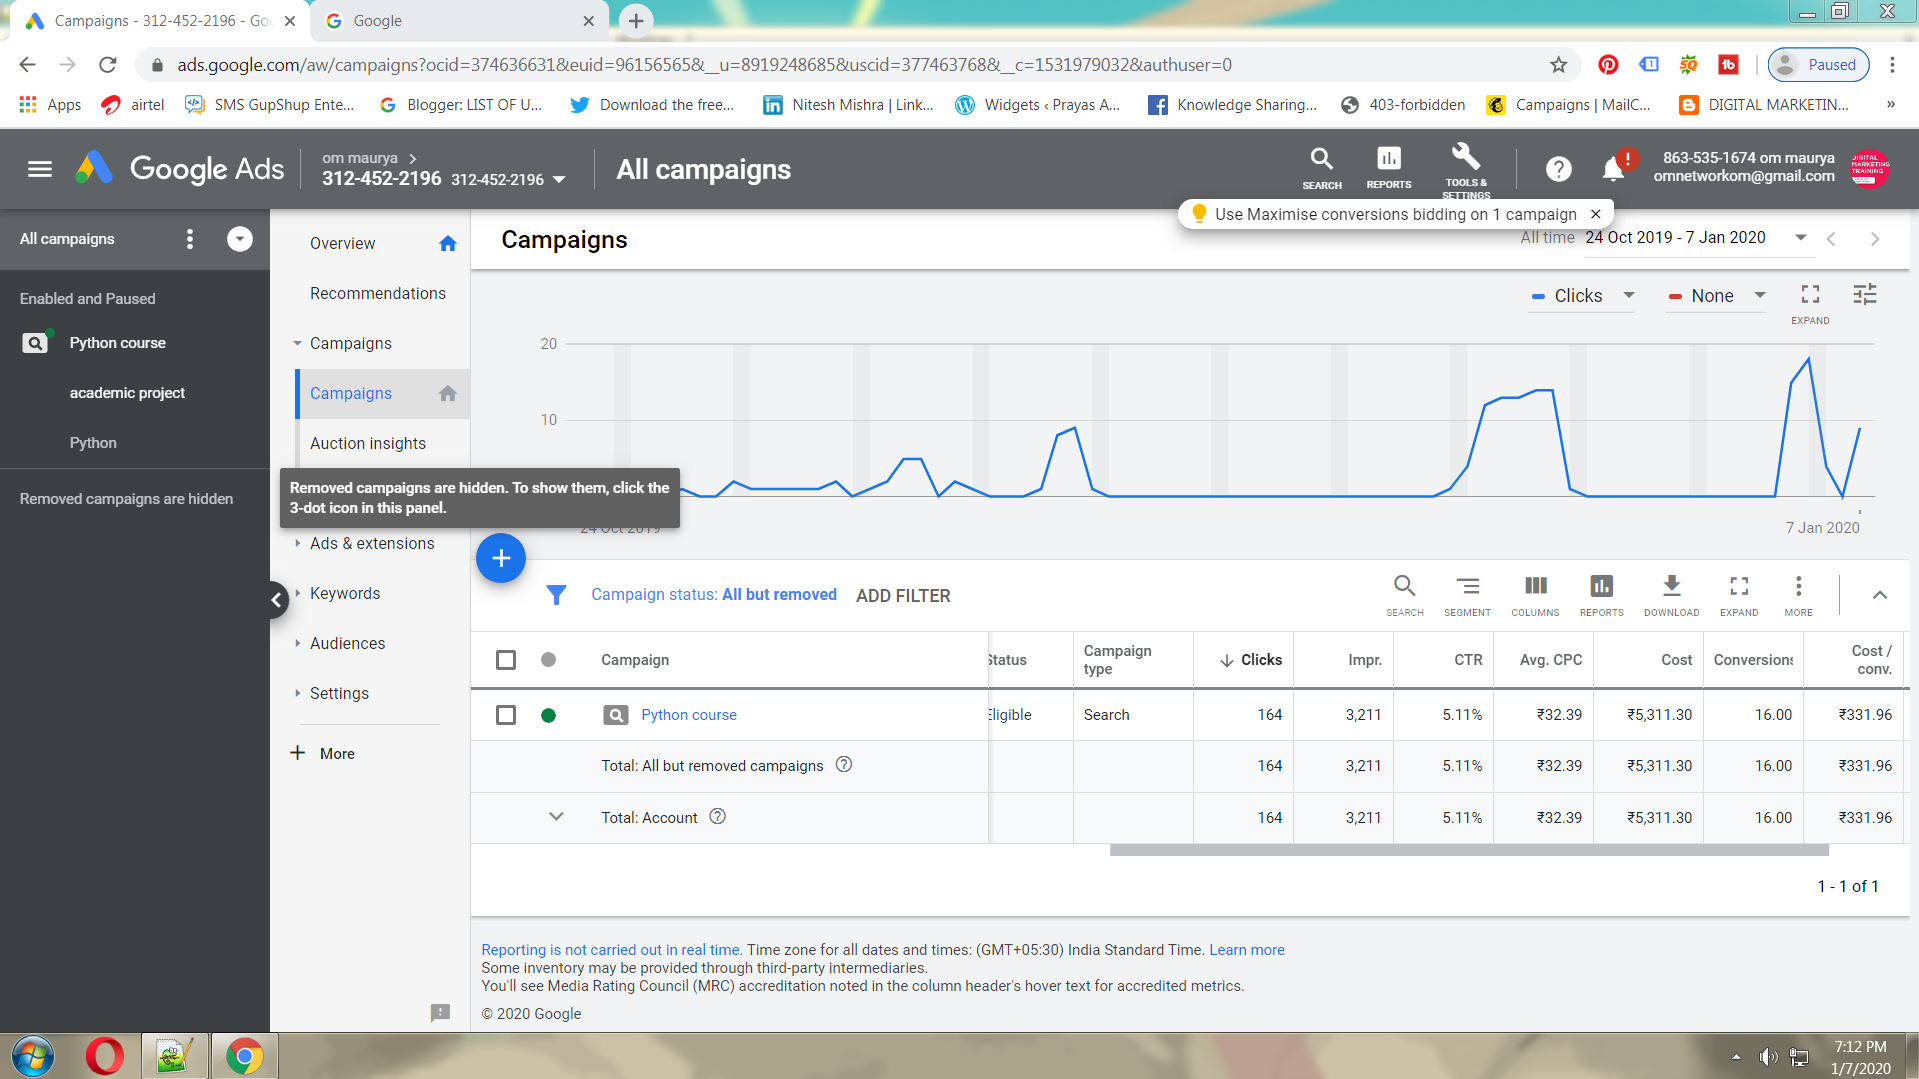Open the Python course campaign link
The height and width of the screenshot is (1079, 1919).
pos(689,715)
